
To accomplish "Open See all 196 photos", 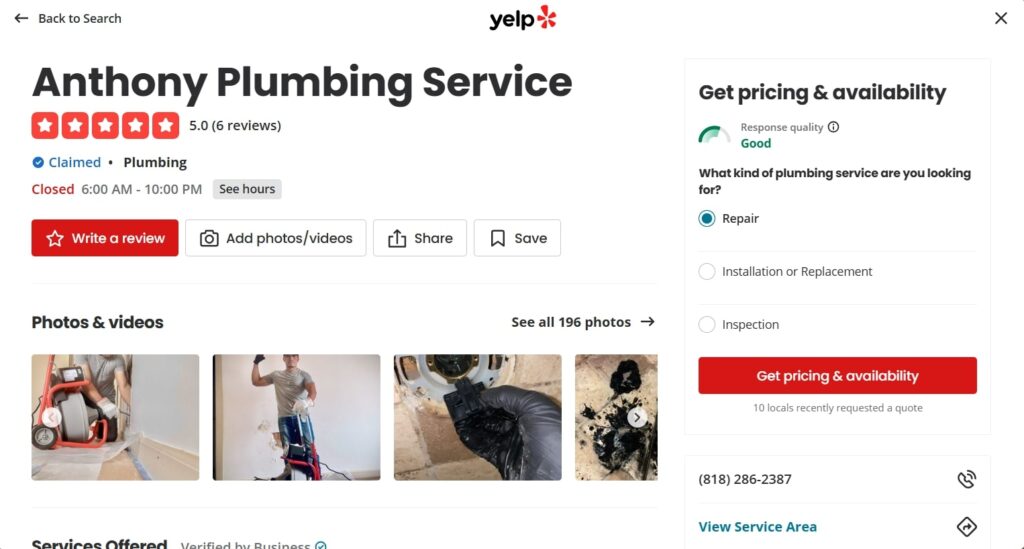I will (582, 322).
